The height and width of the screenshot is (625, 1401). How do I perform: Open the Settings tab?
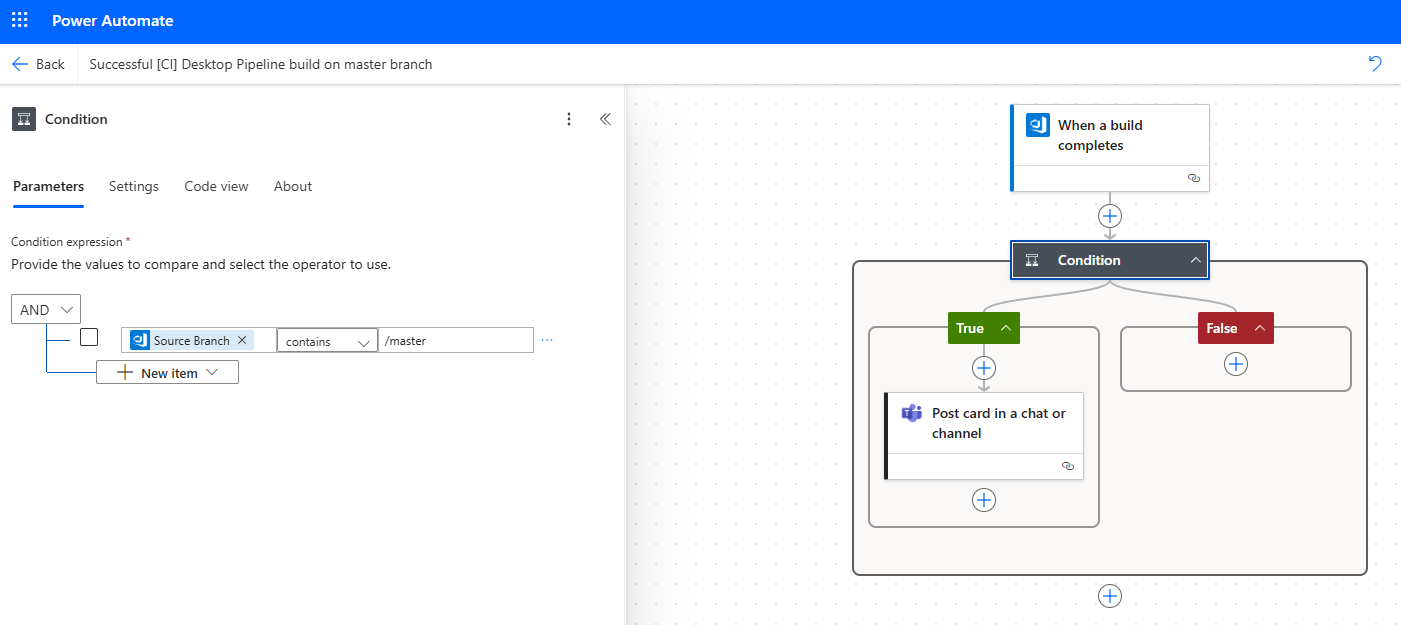[x=134, y=186]
